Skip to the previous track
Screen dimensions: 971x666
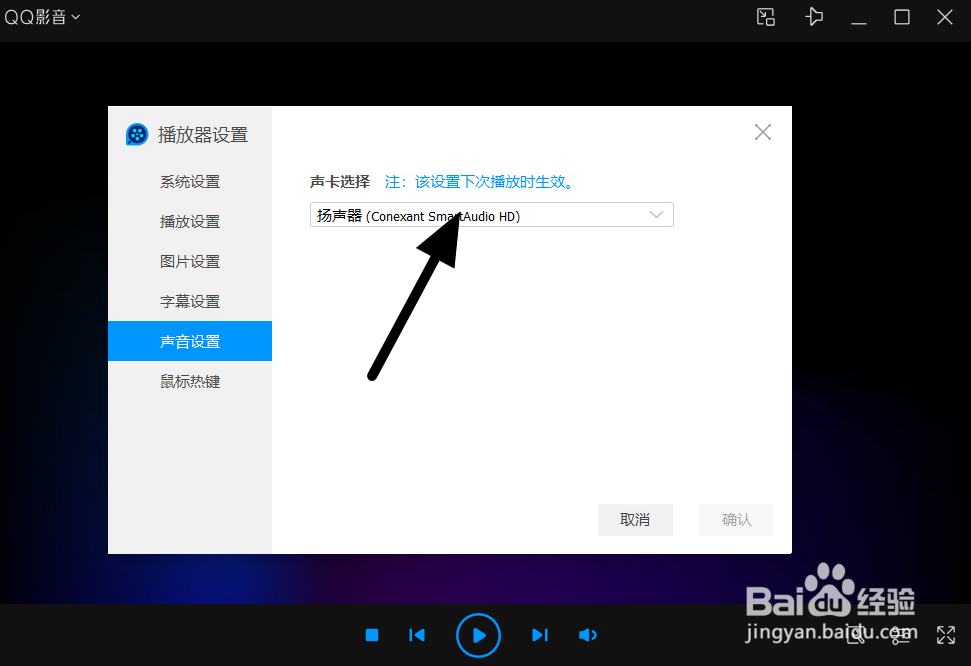point(417,635)
